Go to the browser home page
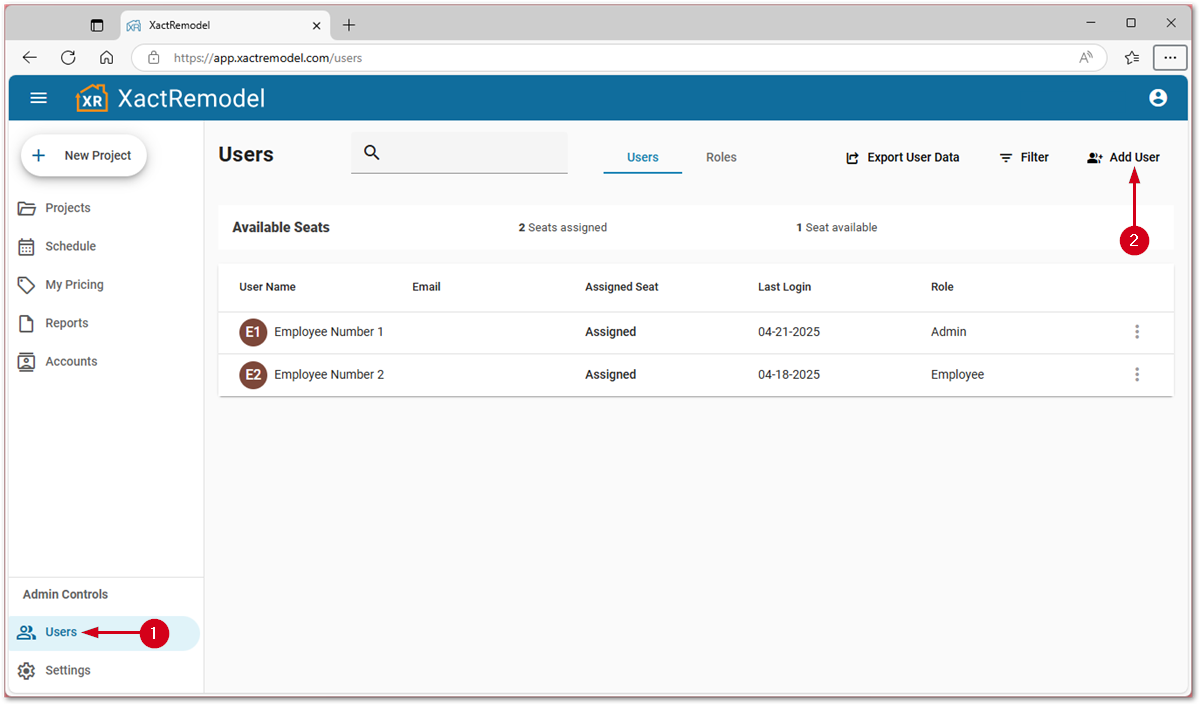The image size is (1200, 705). (106, 58)
